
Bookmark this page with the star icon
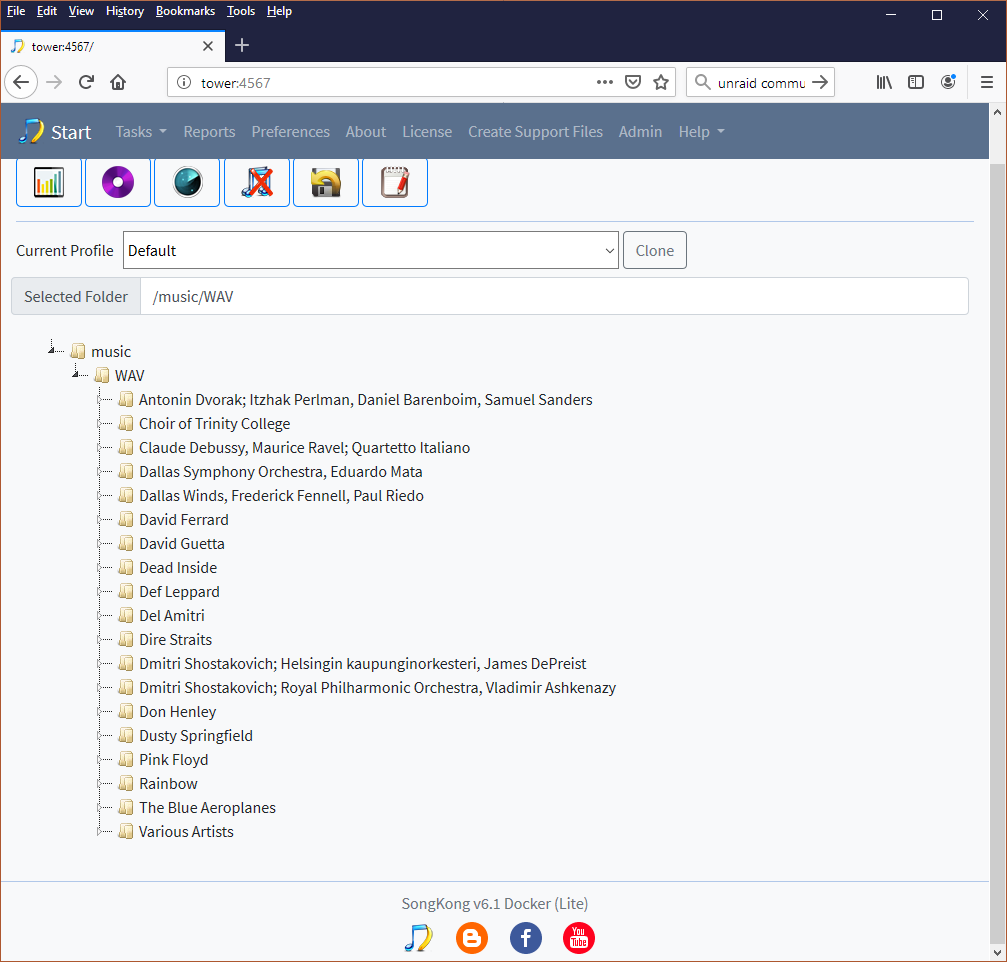tap(661, 82)
